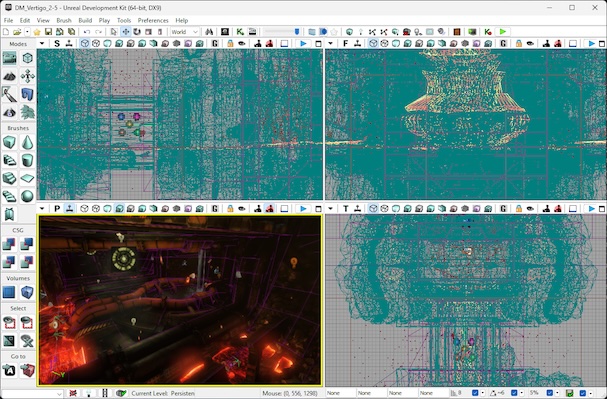Play level in editor green arrow
Image resolution: width=607 pixels, height=399 pixels.
(503, 32)
